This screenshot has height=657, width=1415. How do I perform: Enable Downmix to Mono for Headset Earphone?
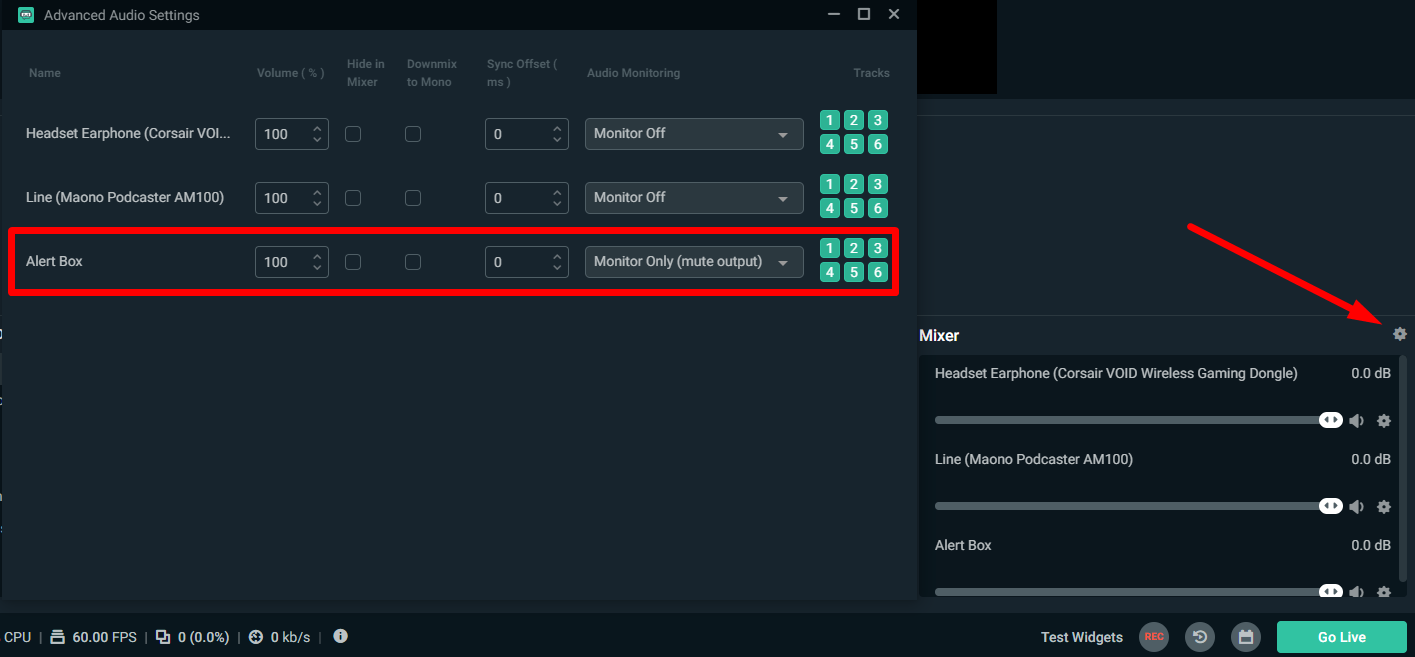click(413, 134)
